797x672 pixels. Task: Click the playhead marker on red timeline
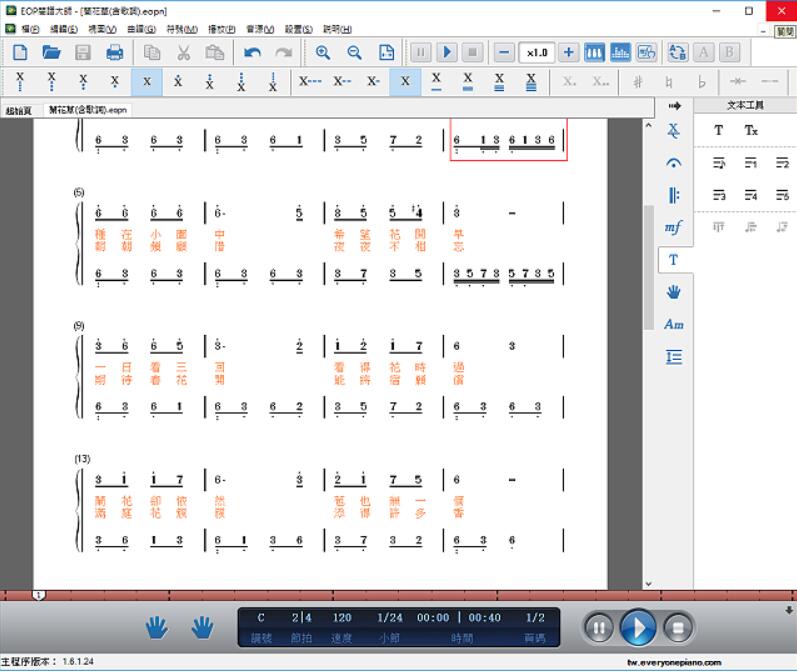(39, 595)
